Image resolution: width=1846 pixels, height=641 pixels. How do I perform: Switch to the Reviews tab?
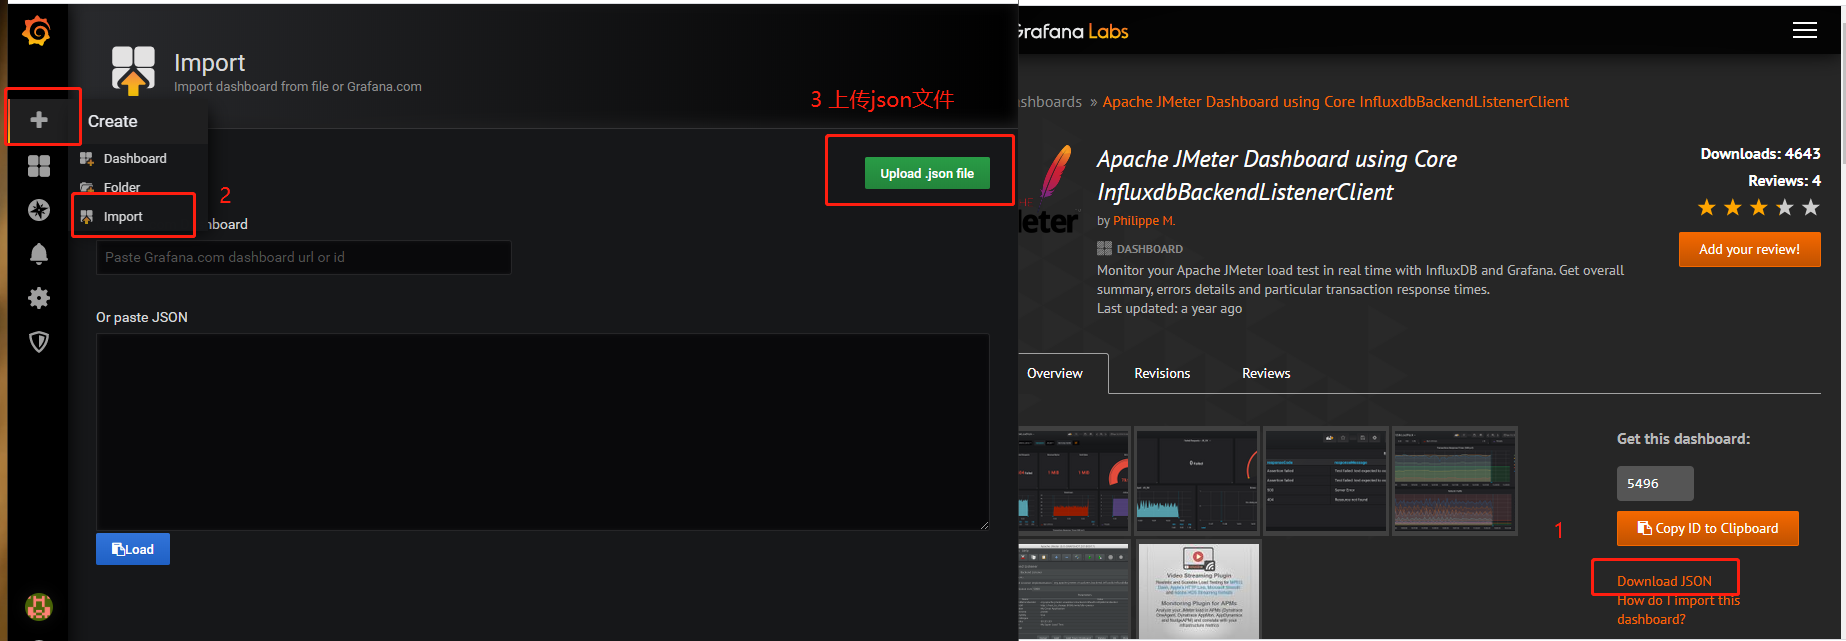[1266, 373]
